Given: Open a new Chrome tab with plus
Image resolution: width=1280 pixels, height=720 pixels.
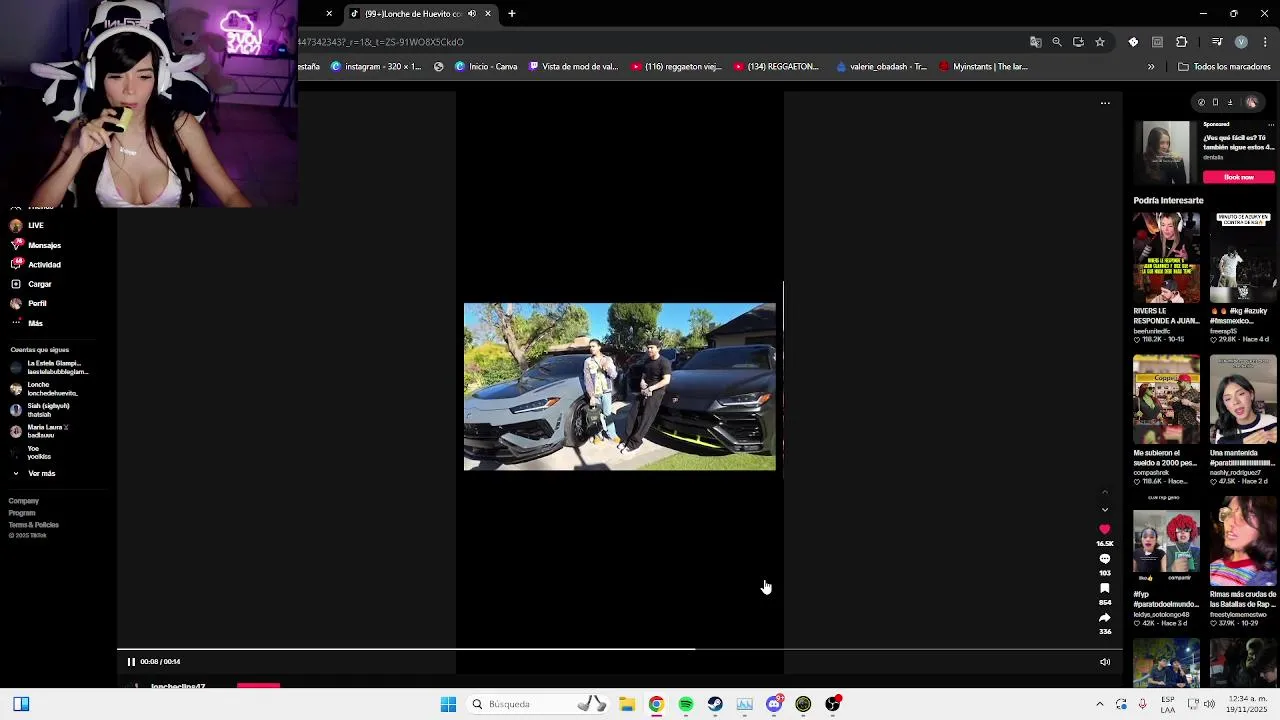Looking at the screenshot, I should [x=512, y=14].
